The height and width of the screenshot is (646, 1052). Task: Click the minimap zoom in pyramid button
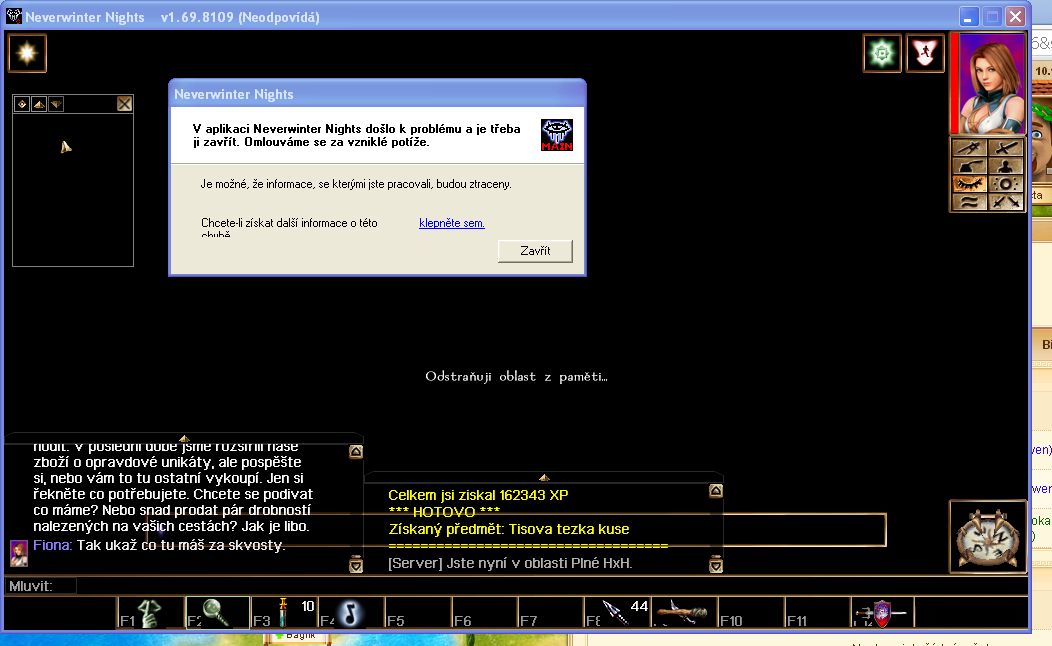(39, 104)
